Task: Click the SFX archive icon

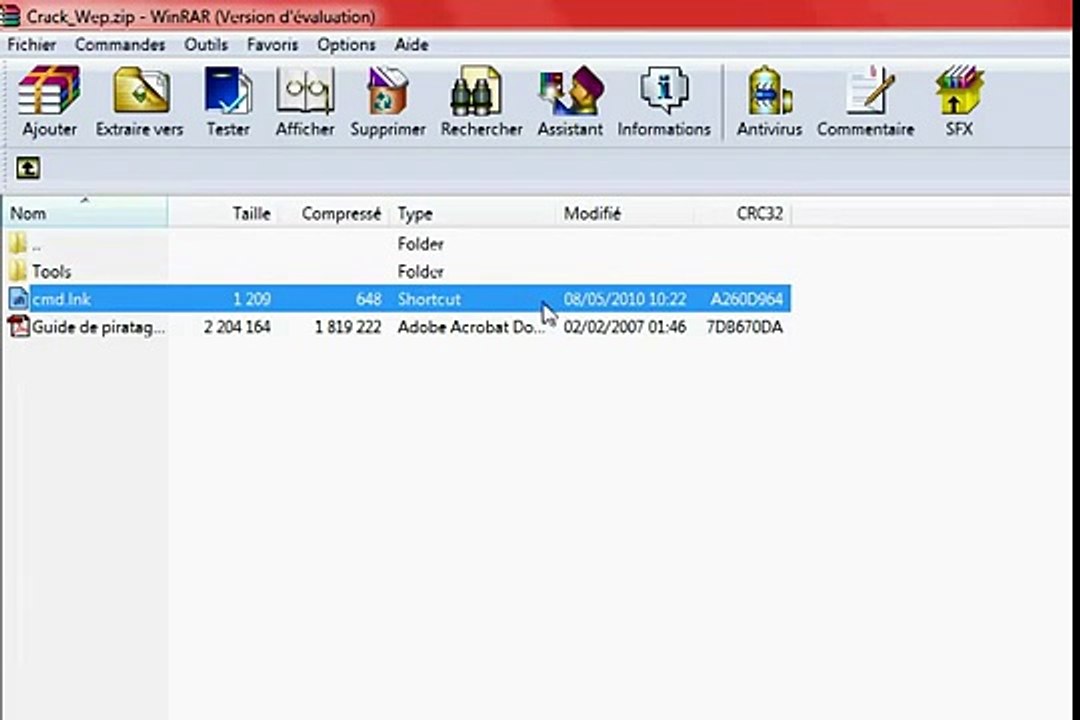Action: tap(959, 90)
